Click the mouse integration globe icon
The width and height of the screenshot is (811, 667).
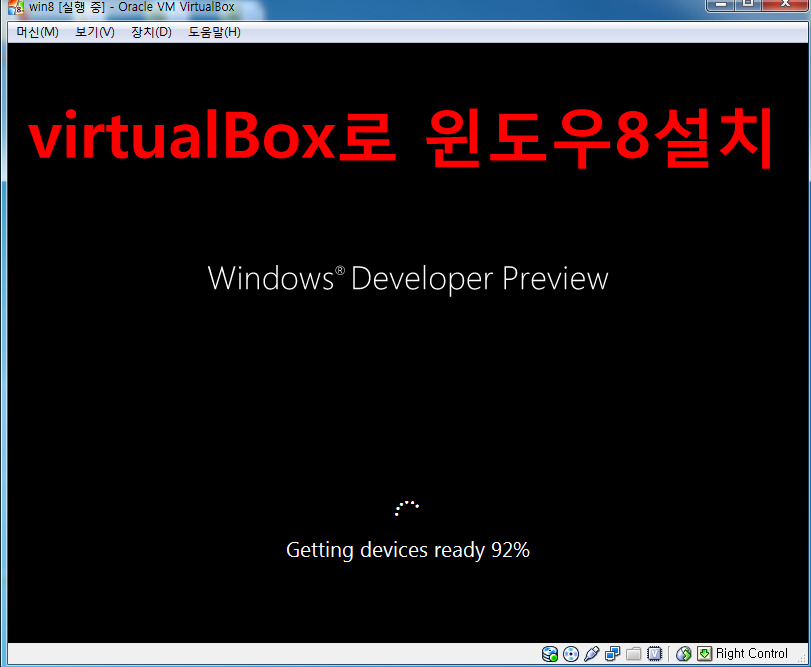tap(684, 654)
